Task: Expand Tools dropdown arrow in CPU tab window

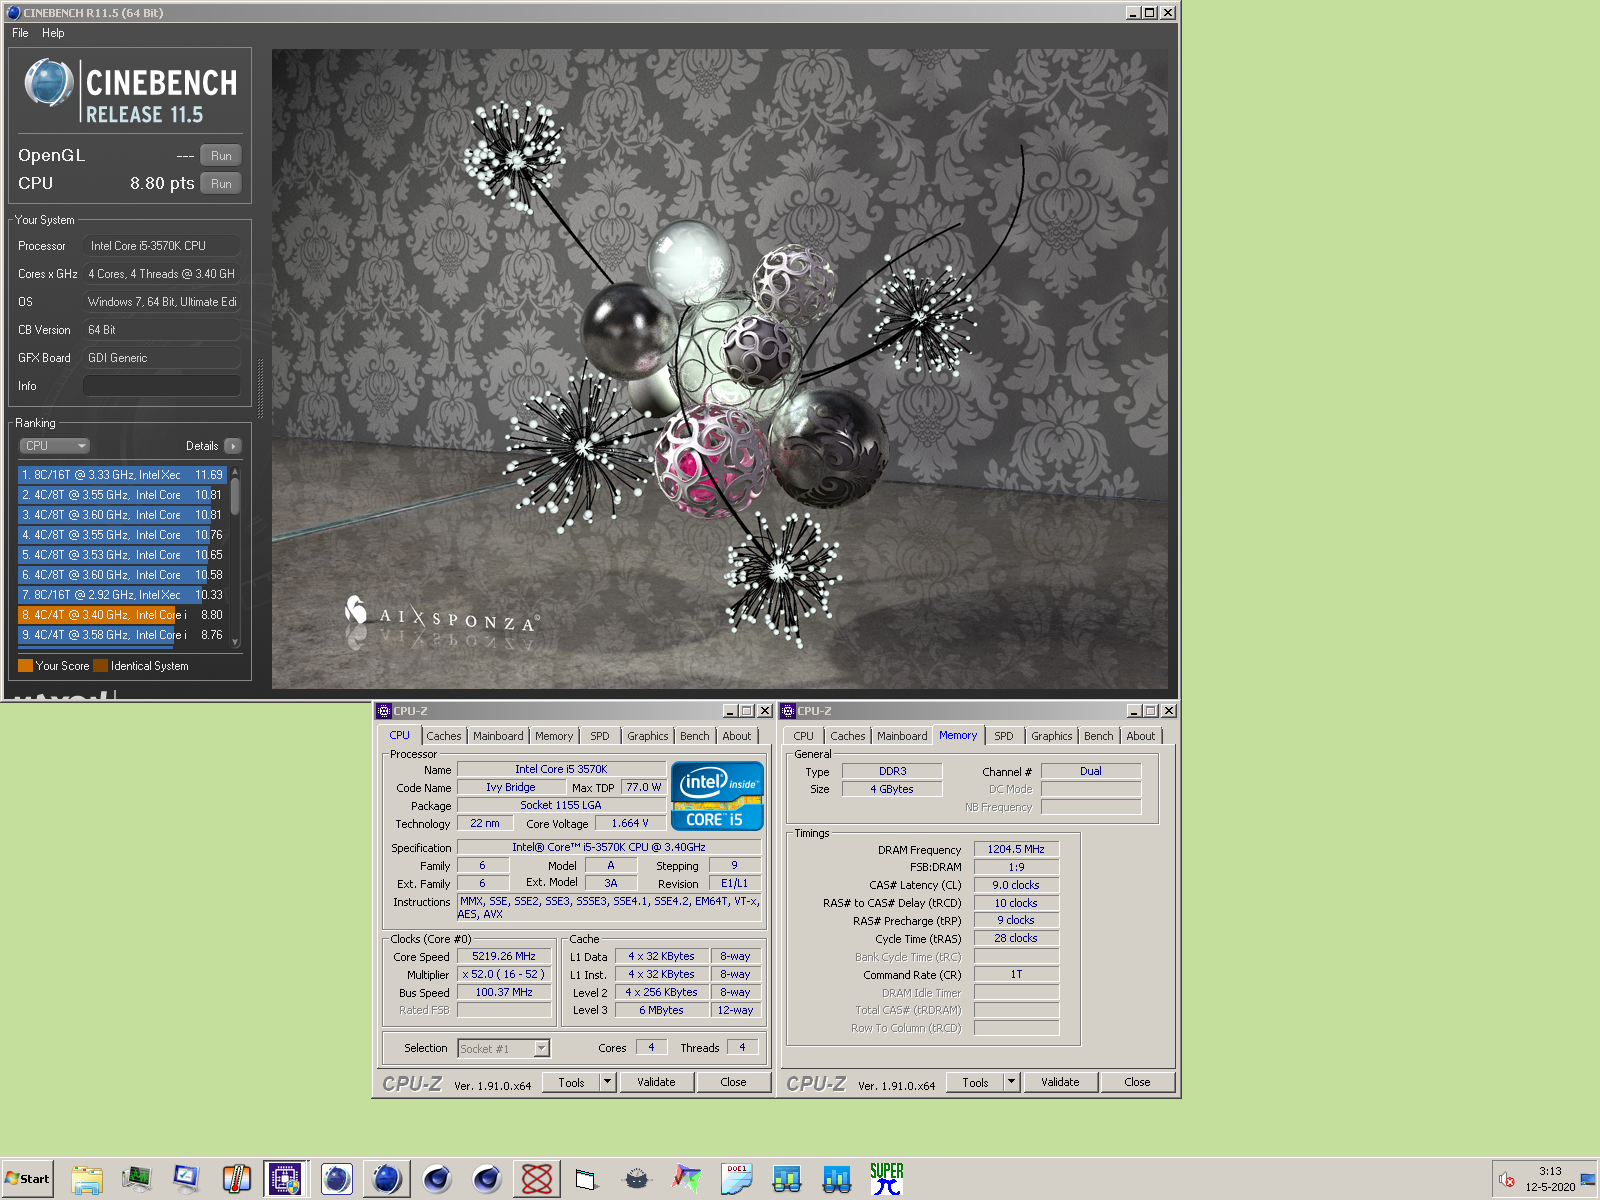Action: pyautogui.click(x=608, y=1082)
